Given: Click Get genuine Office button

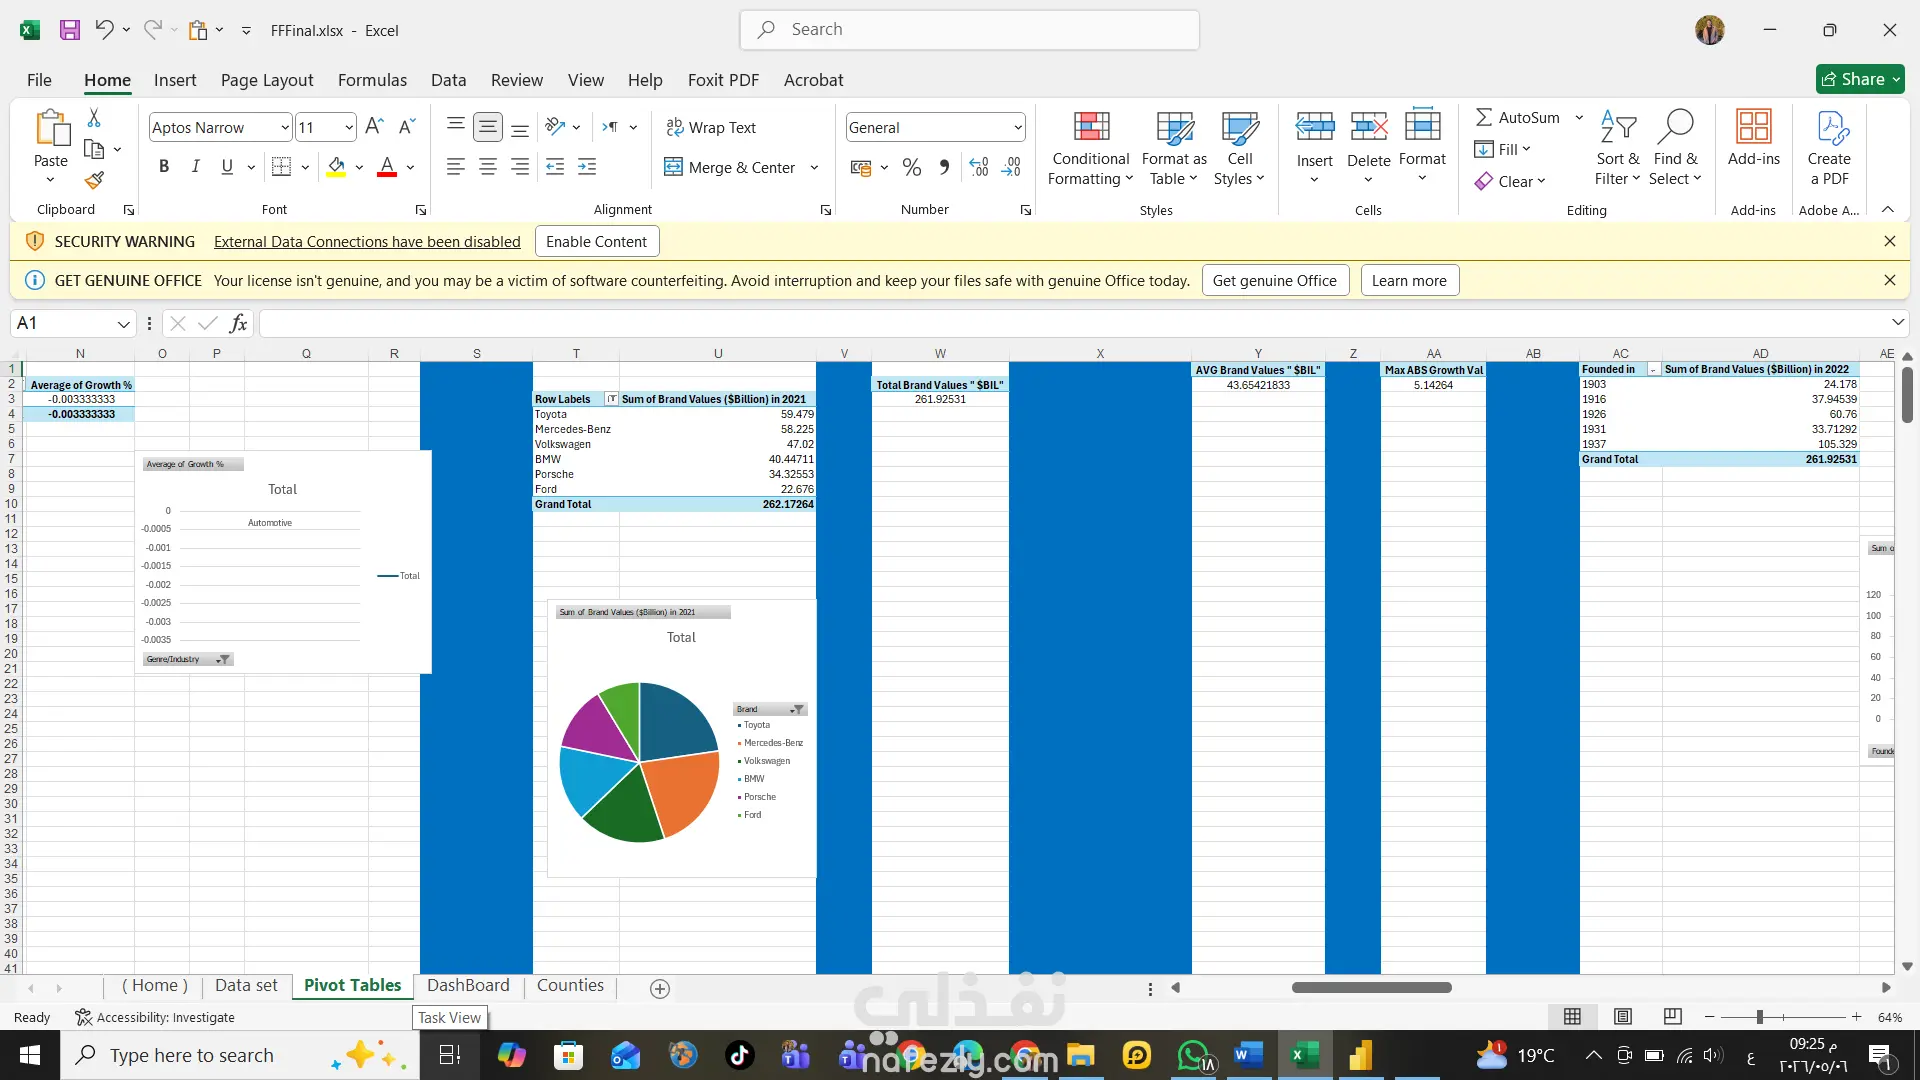Looking at the screenshot, I should click(1275, 281).
